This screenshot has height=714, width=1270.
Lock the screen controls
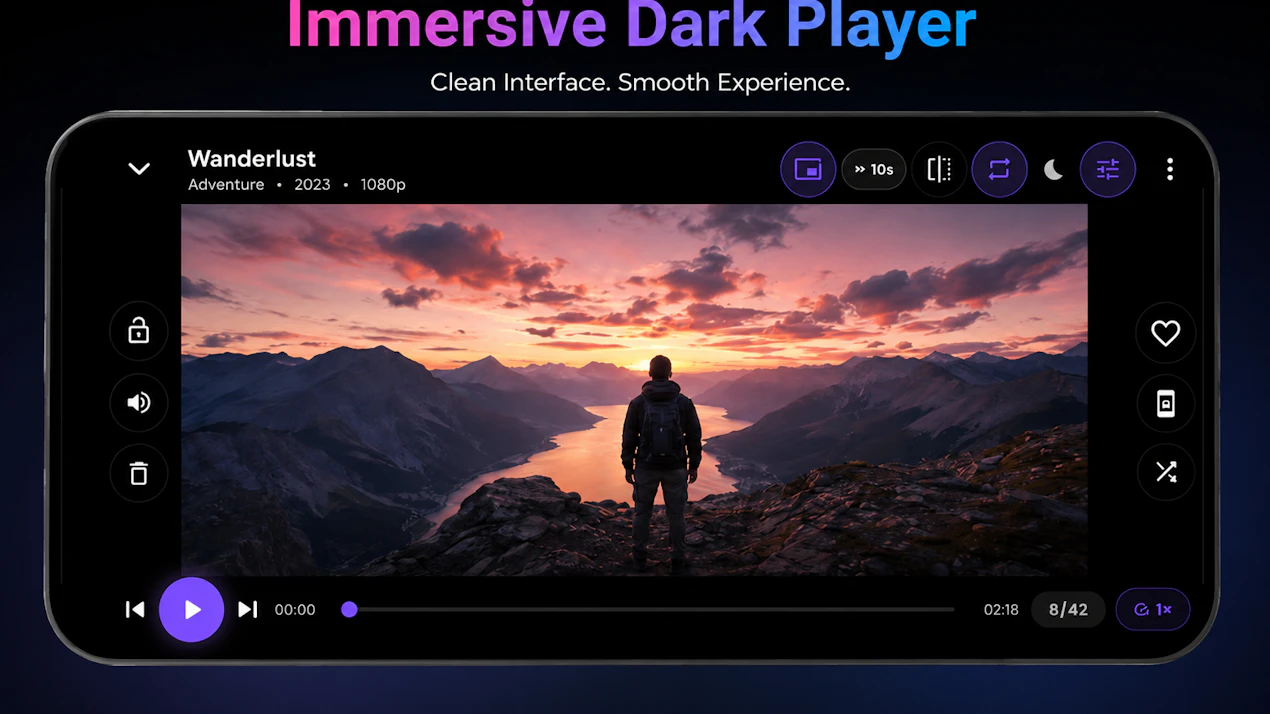[139, 331]
